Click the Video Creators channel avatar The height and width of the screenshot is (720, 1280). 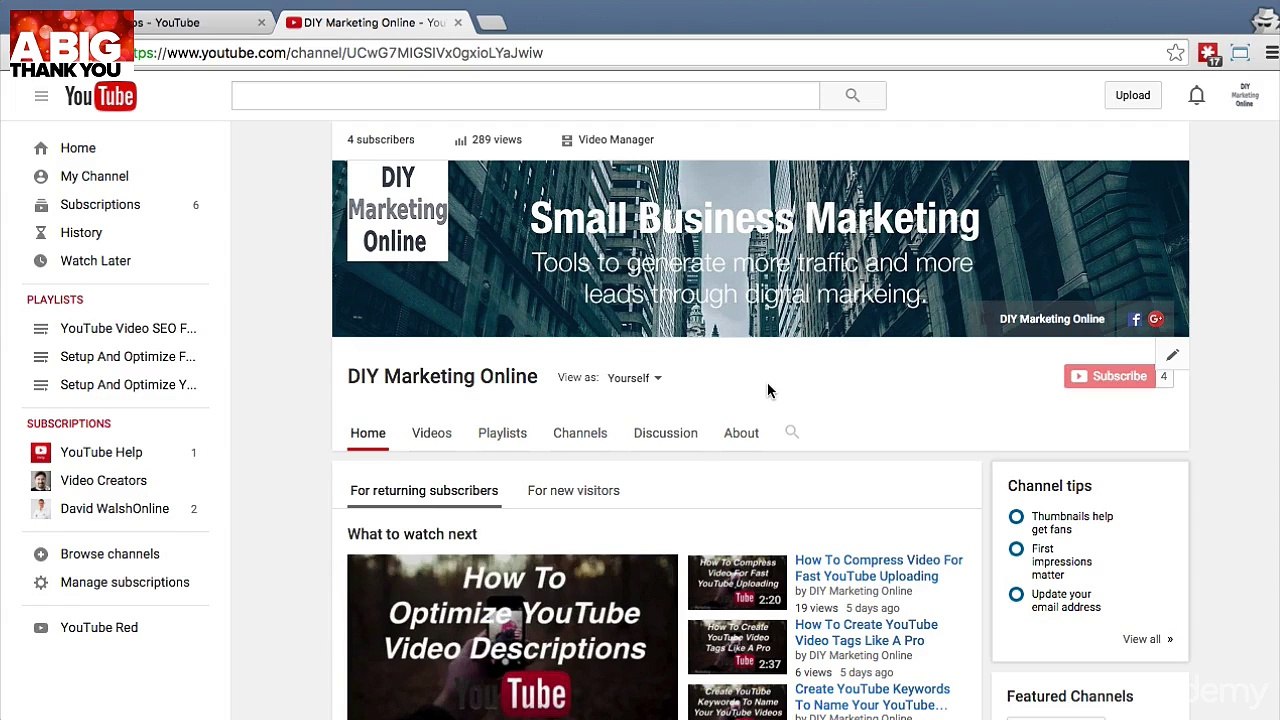click(x=41, y=480)
